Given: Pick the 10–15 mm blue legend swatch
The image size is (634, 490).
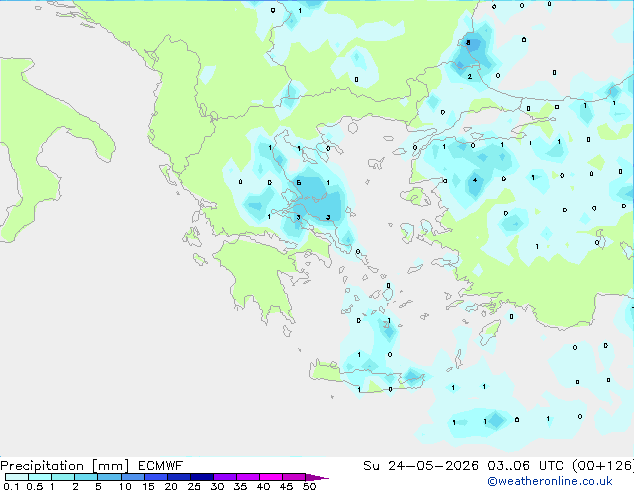Looking at the screenshot, I should [x=132, y=477].
